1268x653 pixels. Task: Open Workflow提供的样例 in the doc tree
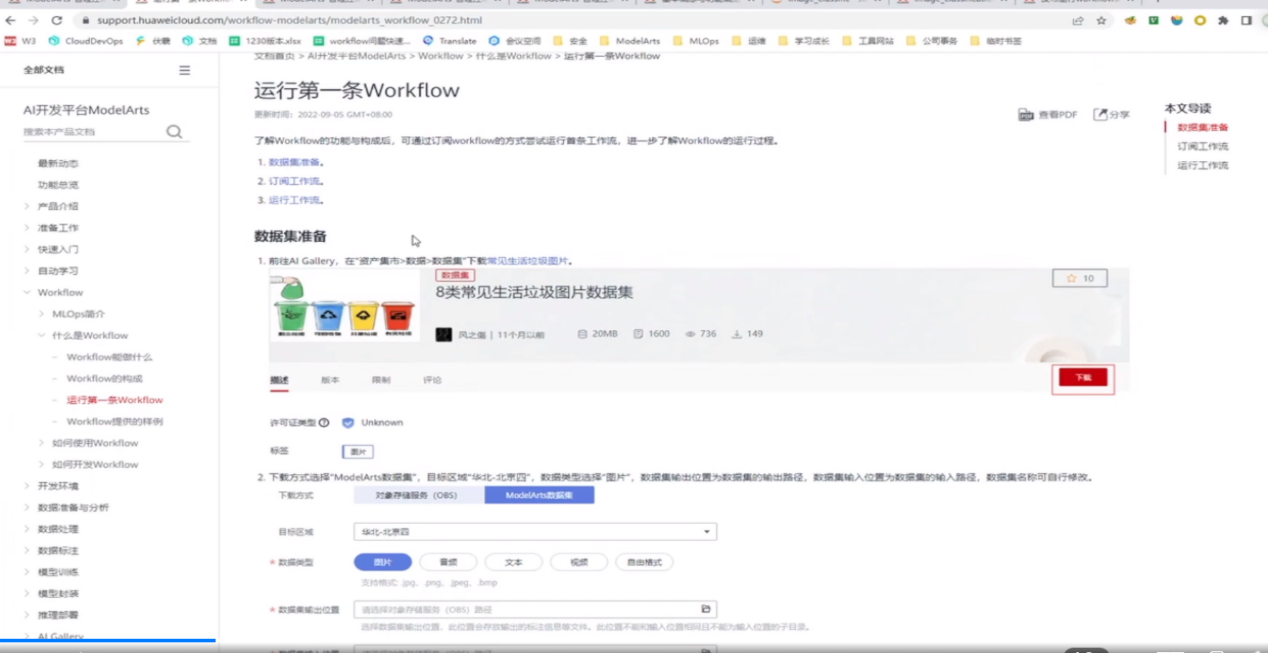114,422
